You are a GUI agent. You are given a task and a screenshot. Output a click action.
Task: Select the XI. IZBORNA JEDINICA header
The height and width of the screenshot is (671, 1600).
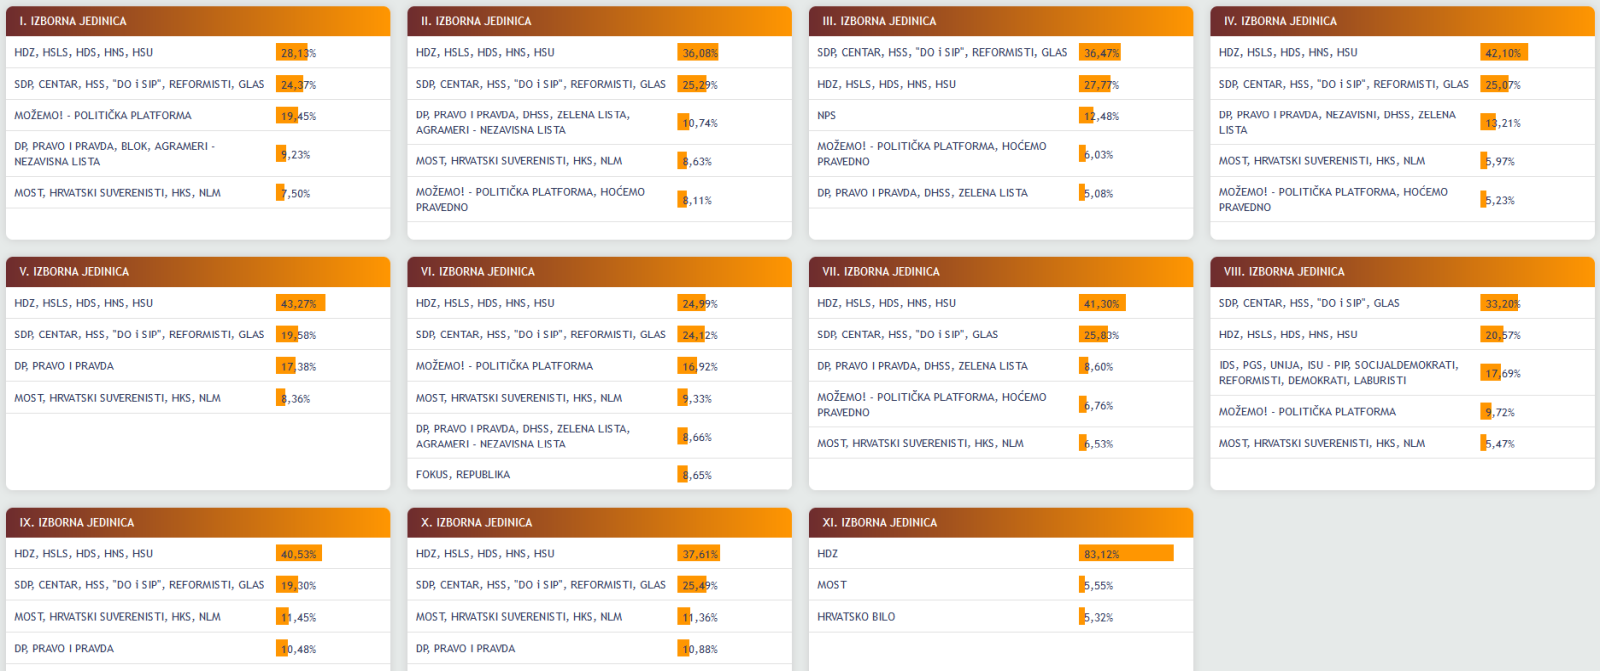click(1001, 523)
